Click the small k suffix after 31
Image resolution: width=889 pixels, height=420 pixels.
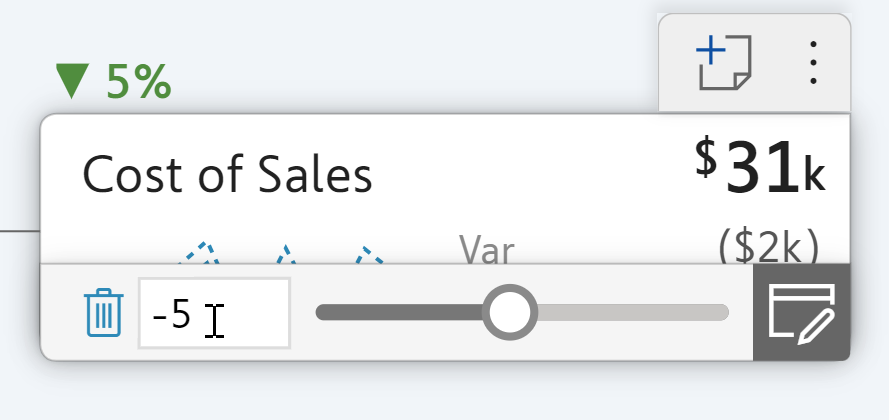815,177
